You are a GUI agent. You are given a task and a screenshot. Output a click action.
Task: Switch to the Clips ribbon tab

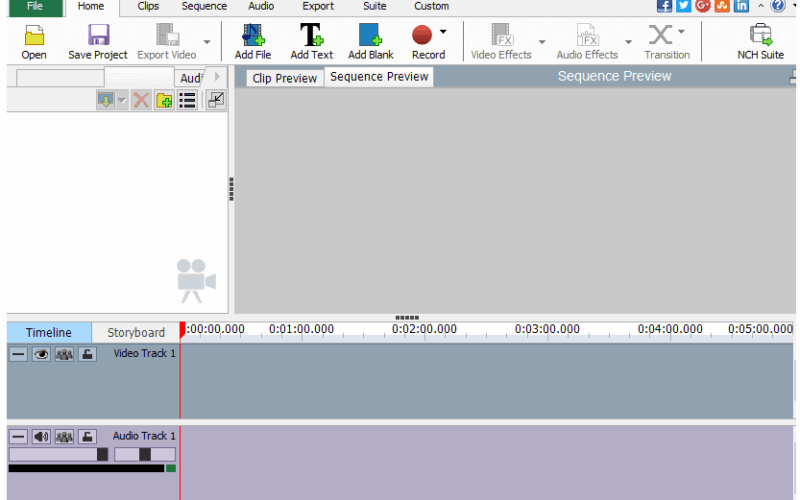(148, 6)
